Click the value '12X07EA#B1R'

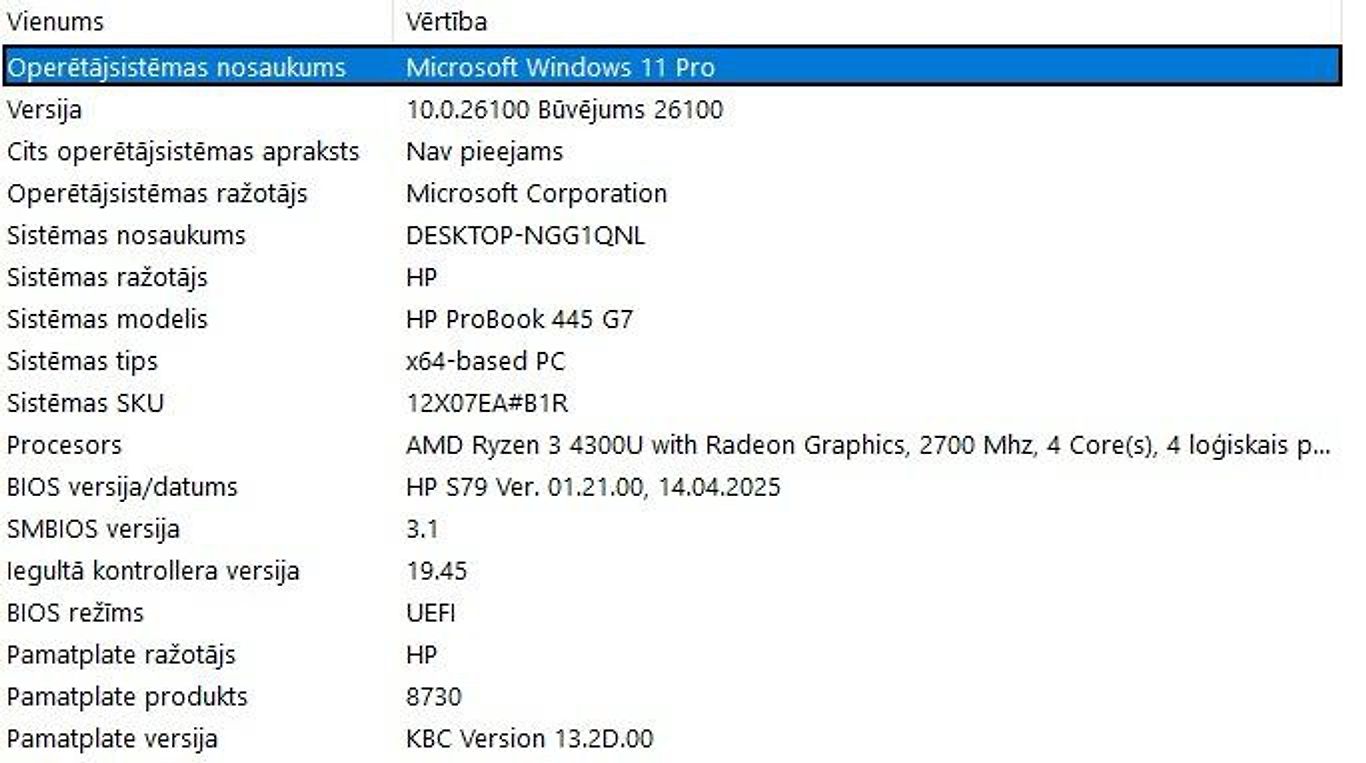[487, 404]
